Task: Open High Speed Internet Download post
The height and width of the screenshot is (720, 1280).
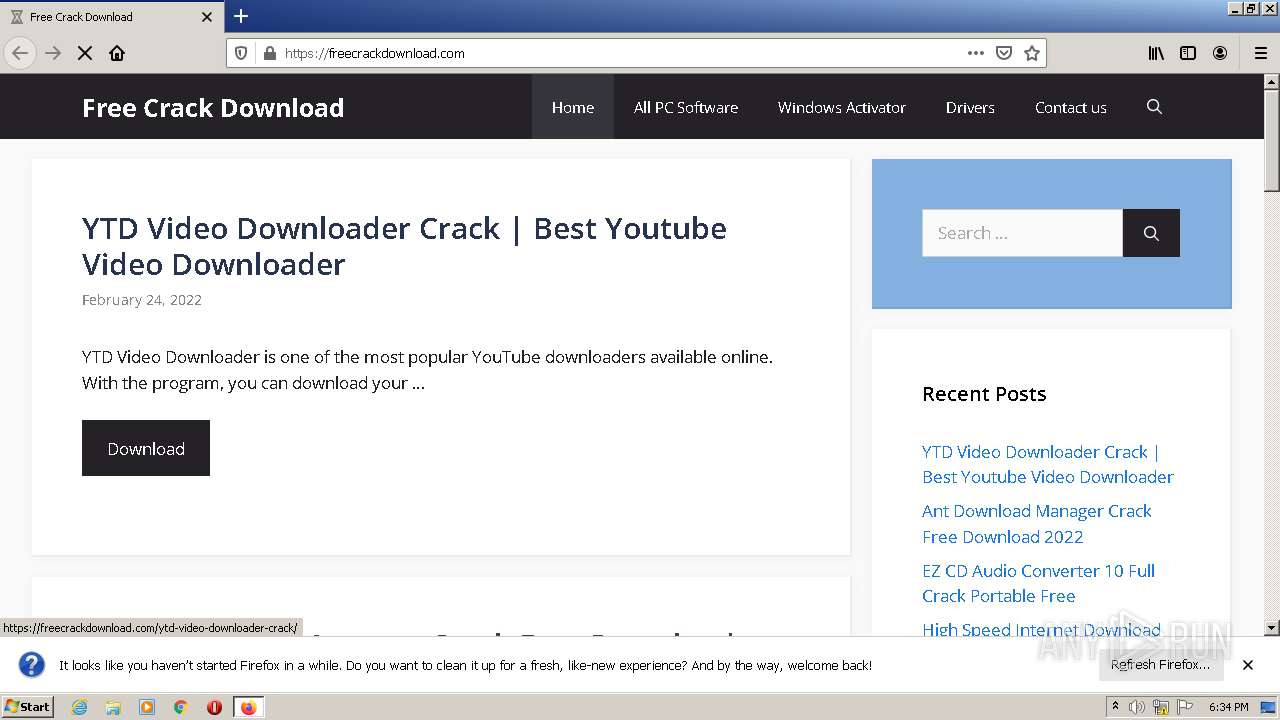Action: point(1041,629)
